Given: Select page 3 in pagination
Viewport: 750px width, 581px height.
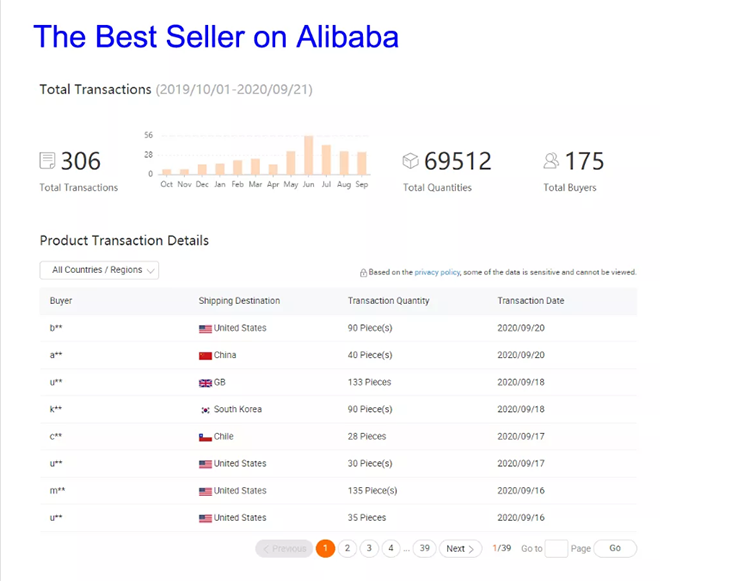Looking at the screenshot, I should coord(369,549).
